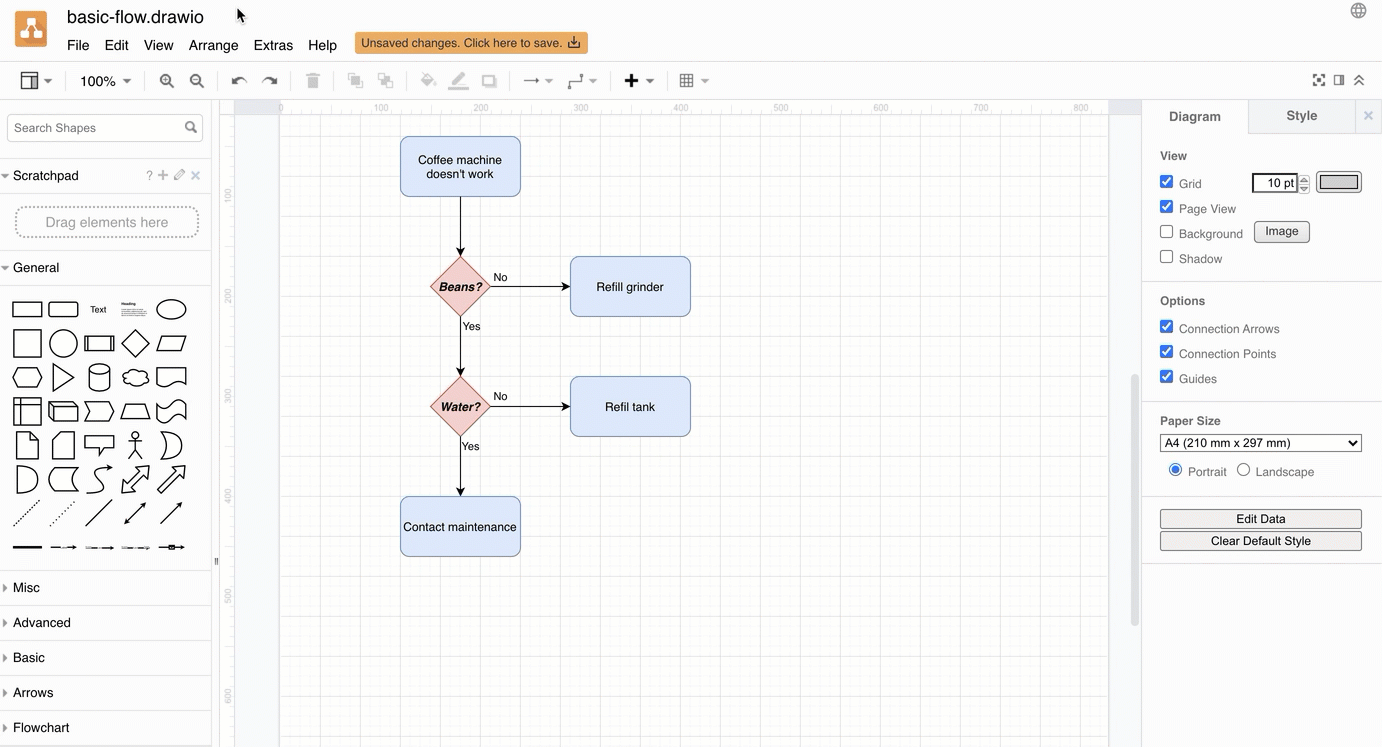Open the Extras menu
Image resolution: width=1382 pixels, height=747 pixels.
[273, 45]
